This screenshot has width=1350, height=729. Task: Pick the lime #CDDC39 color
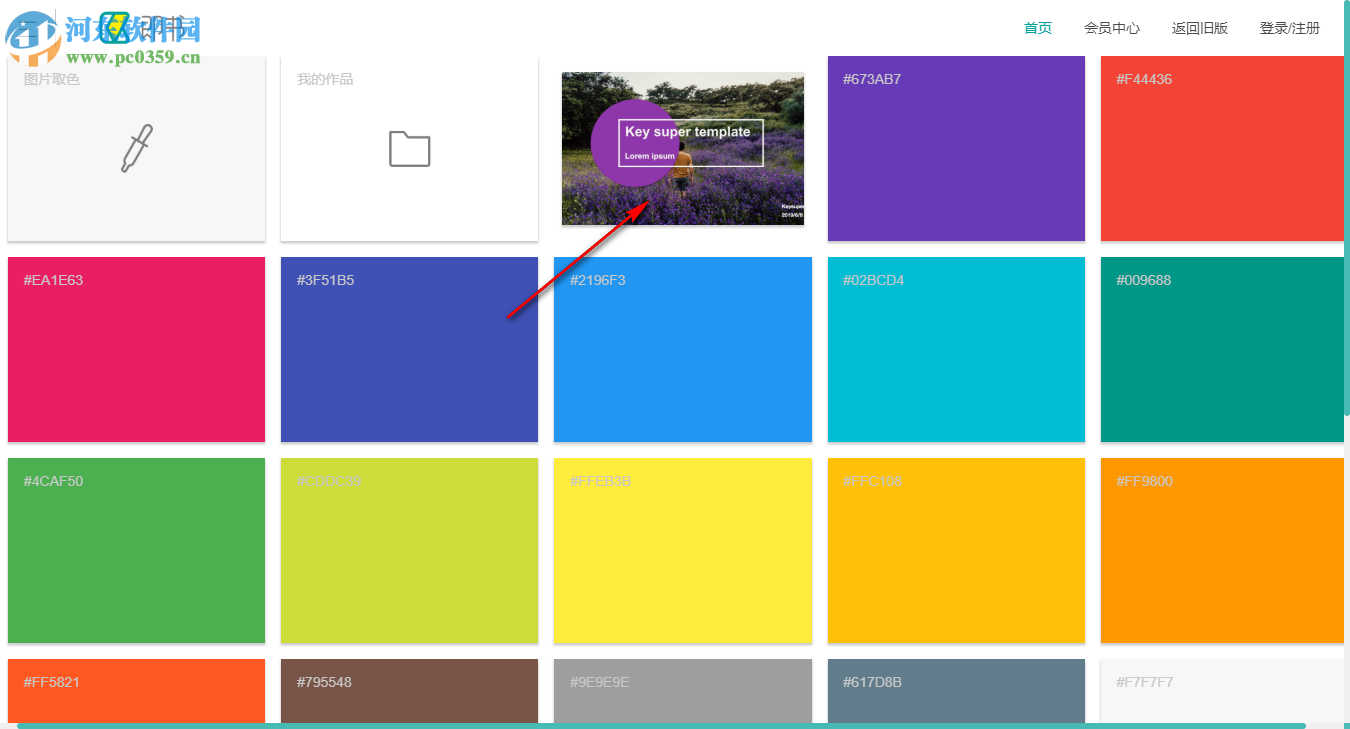click(x=409, y=550)
